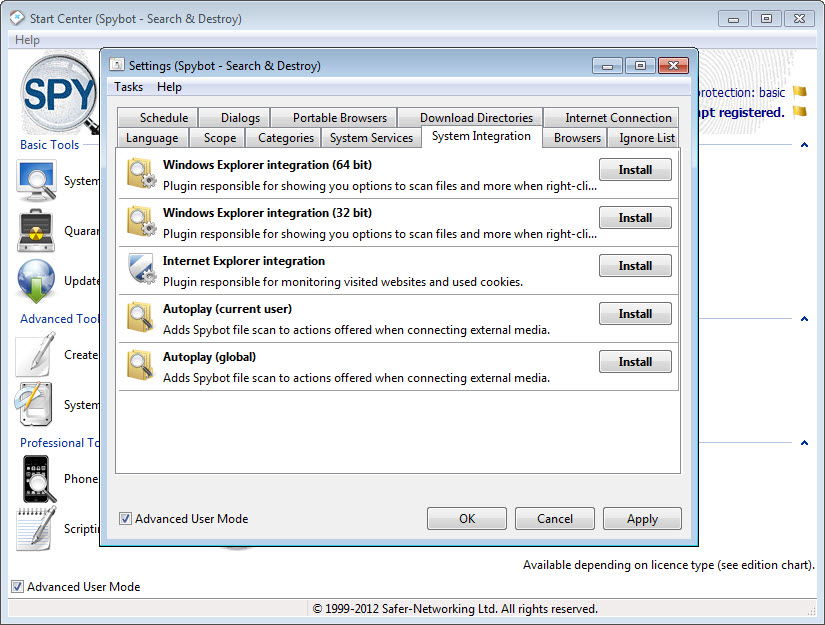Install Internet Explorer integration

tap(635, 266)
